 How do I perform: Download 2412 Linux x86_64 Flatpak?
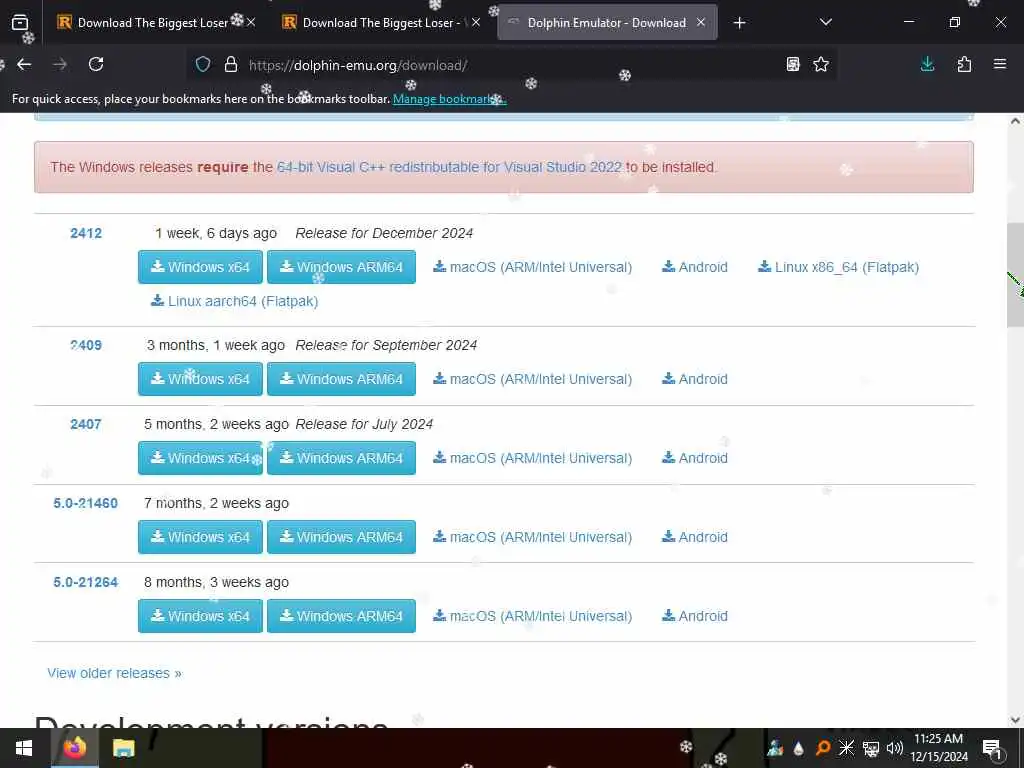click(x=839, y=267)
